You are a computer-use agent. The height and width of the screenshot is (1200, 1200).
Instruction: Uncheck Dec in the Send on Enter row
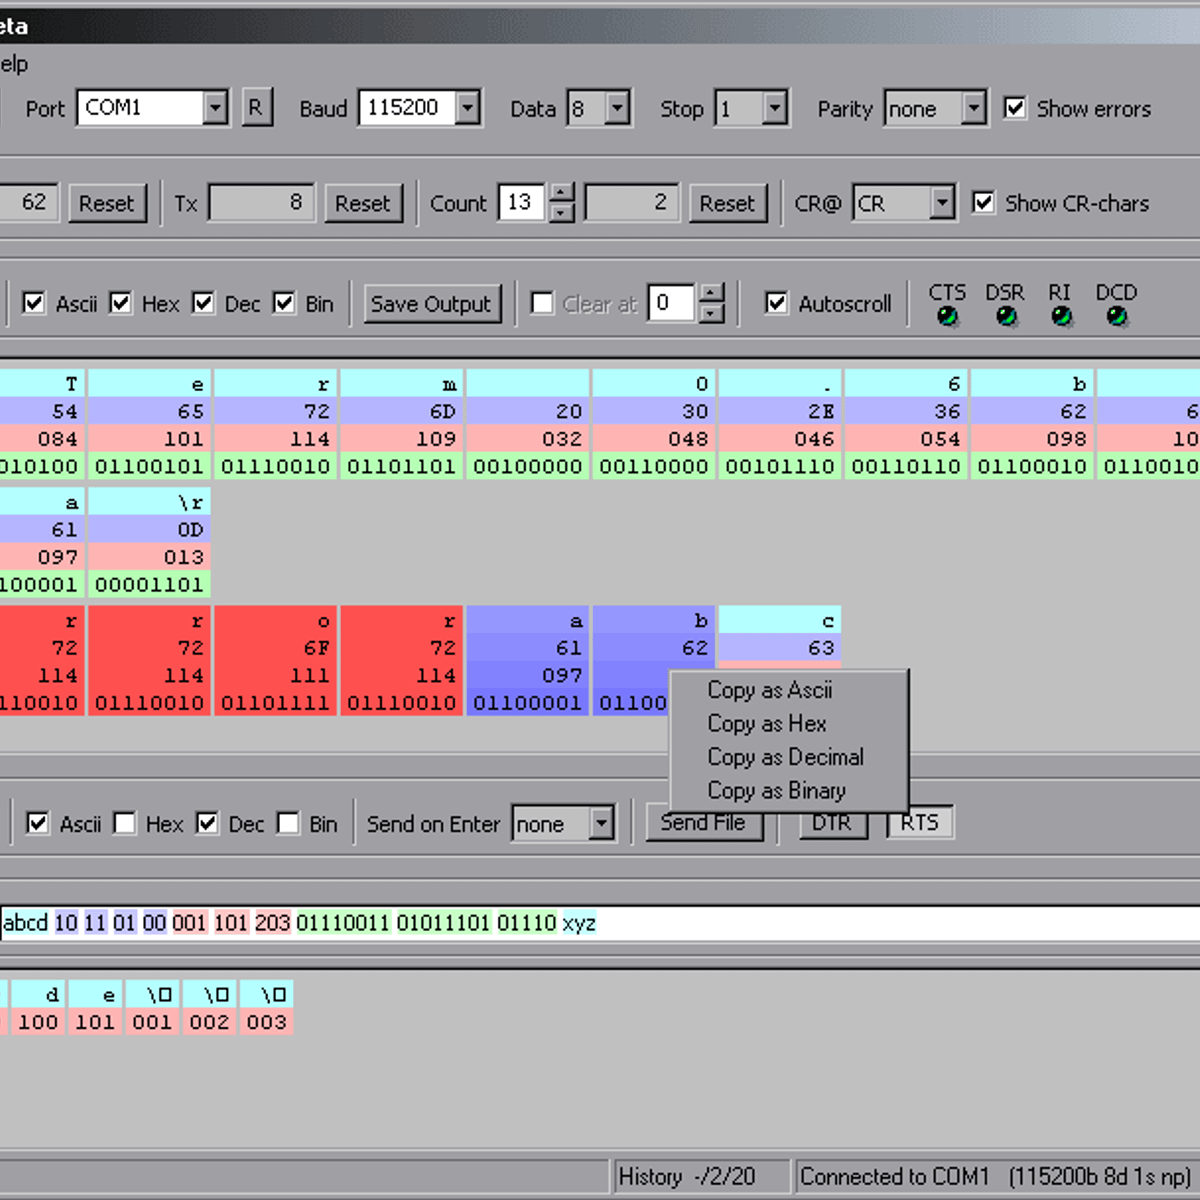207,823
